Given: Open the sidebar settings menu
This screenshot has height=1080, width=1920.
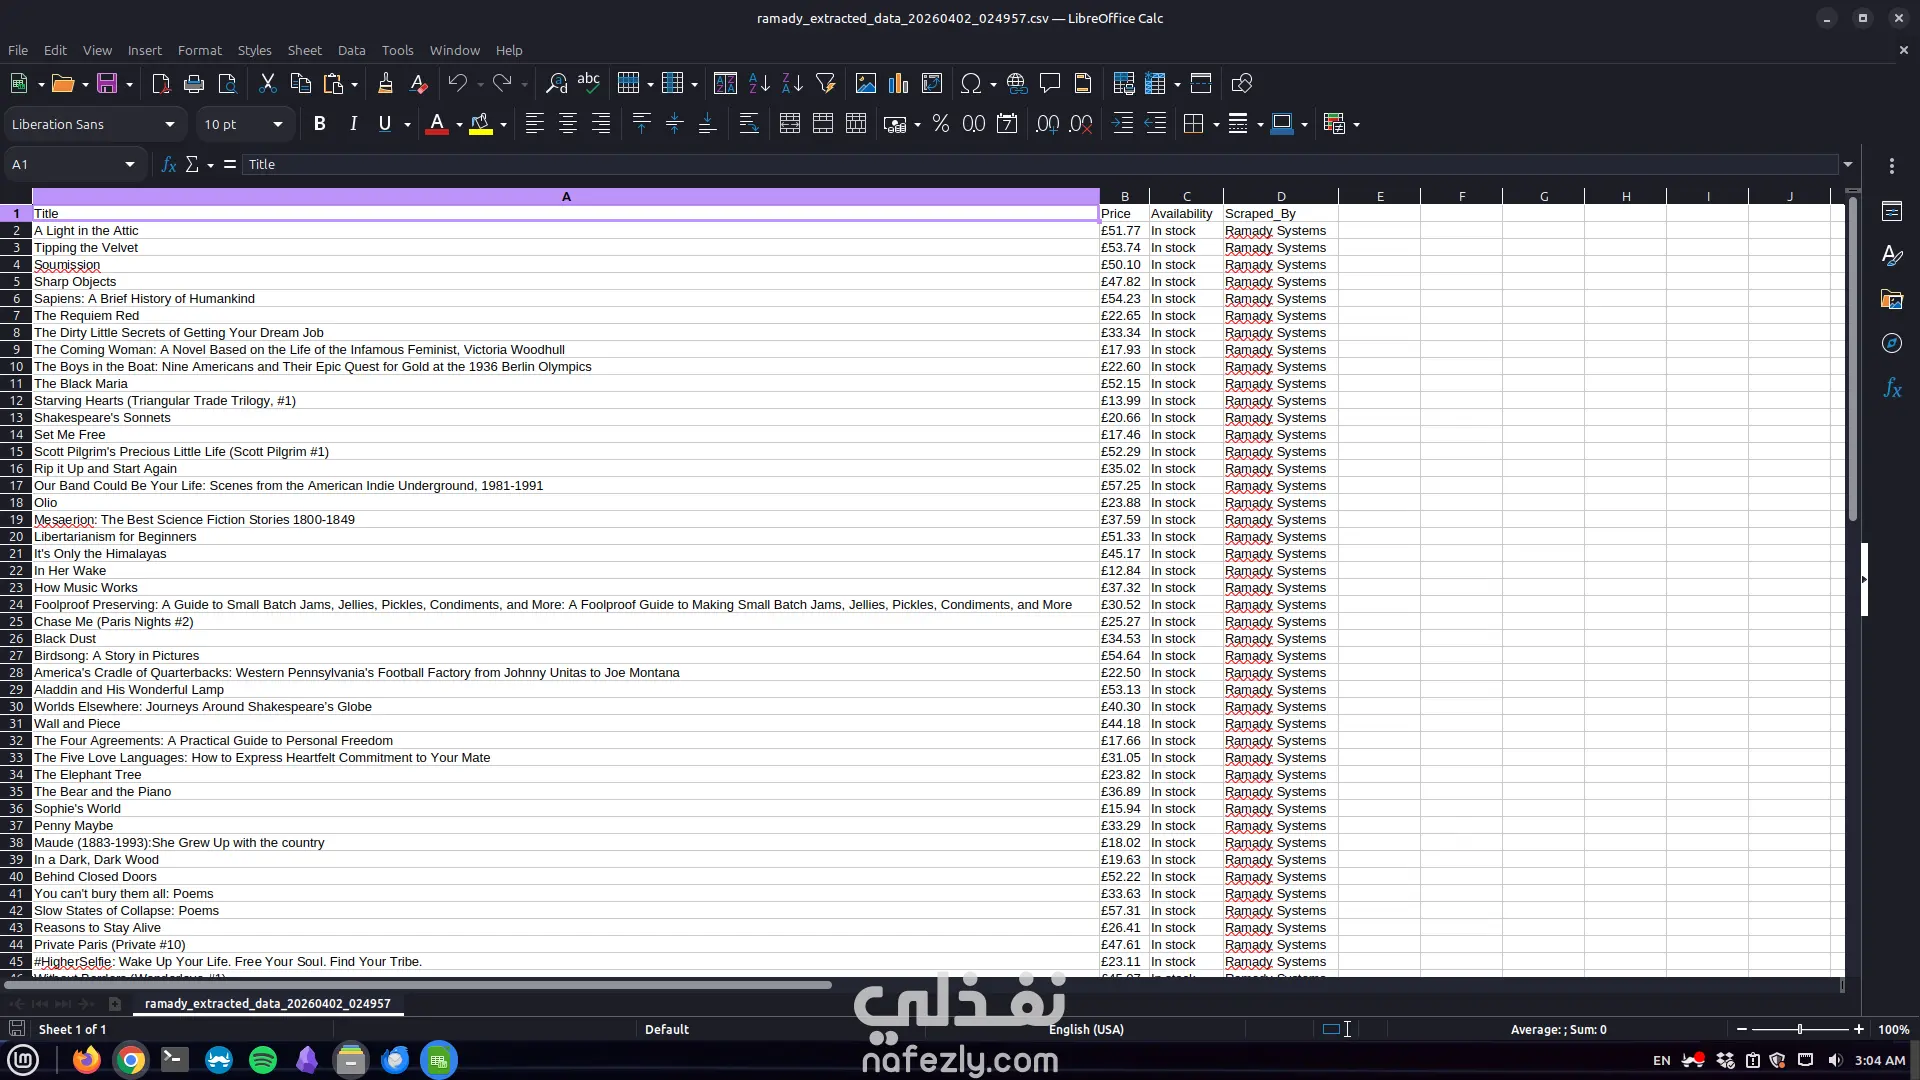Looking at the screenshot, I should coord(1892,166).
